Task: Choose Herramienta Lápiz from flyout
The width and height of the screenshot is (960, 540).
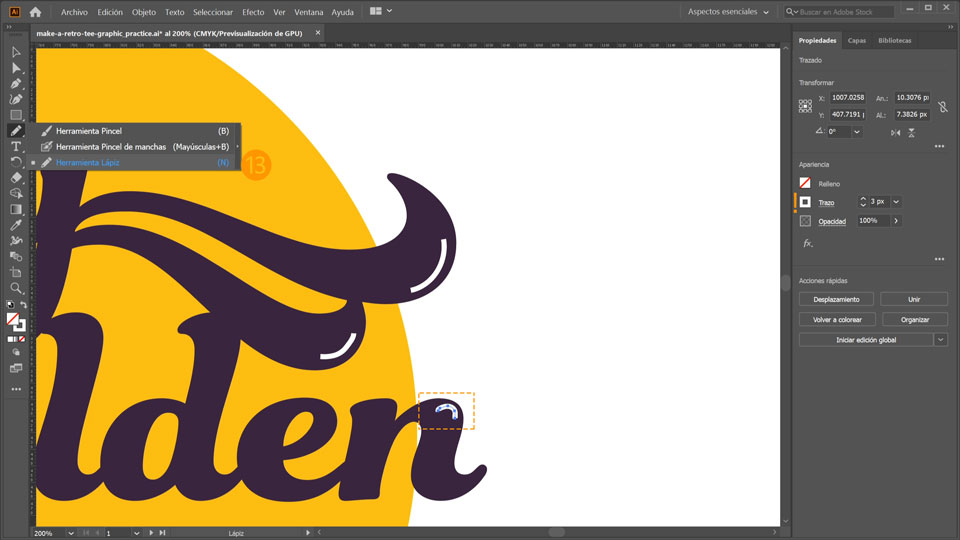Action: (133, 163)
